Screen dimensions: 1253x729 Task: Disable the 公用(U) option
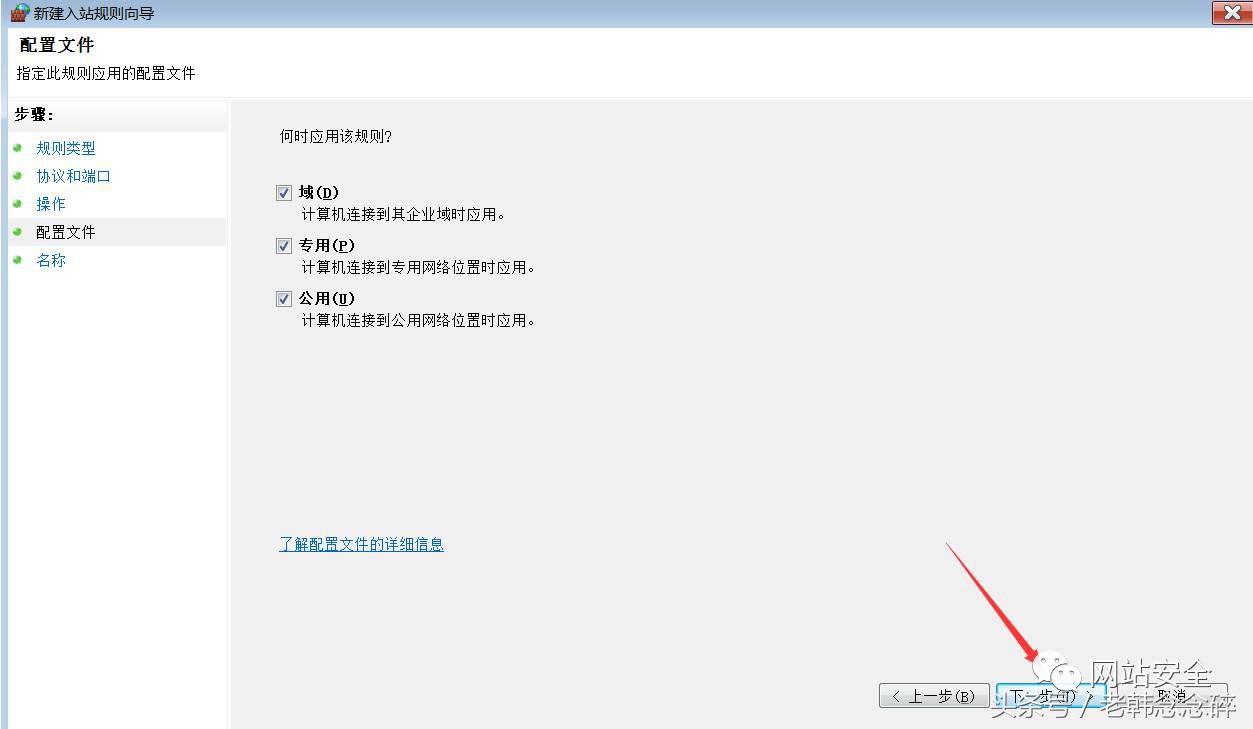(x=283, y=298)
